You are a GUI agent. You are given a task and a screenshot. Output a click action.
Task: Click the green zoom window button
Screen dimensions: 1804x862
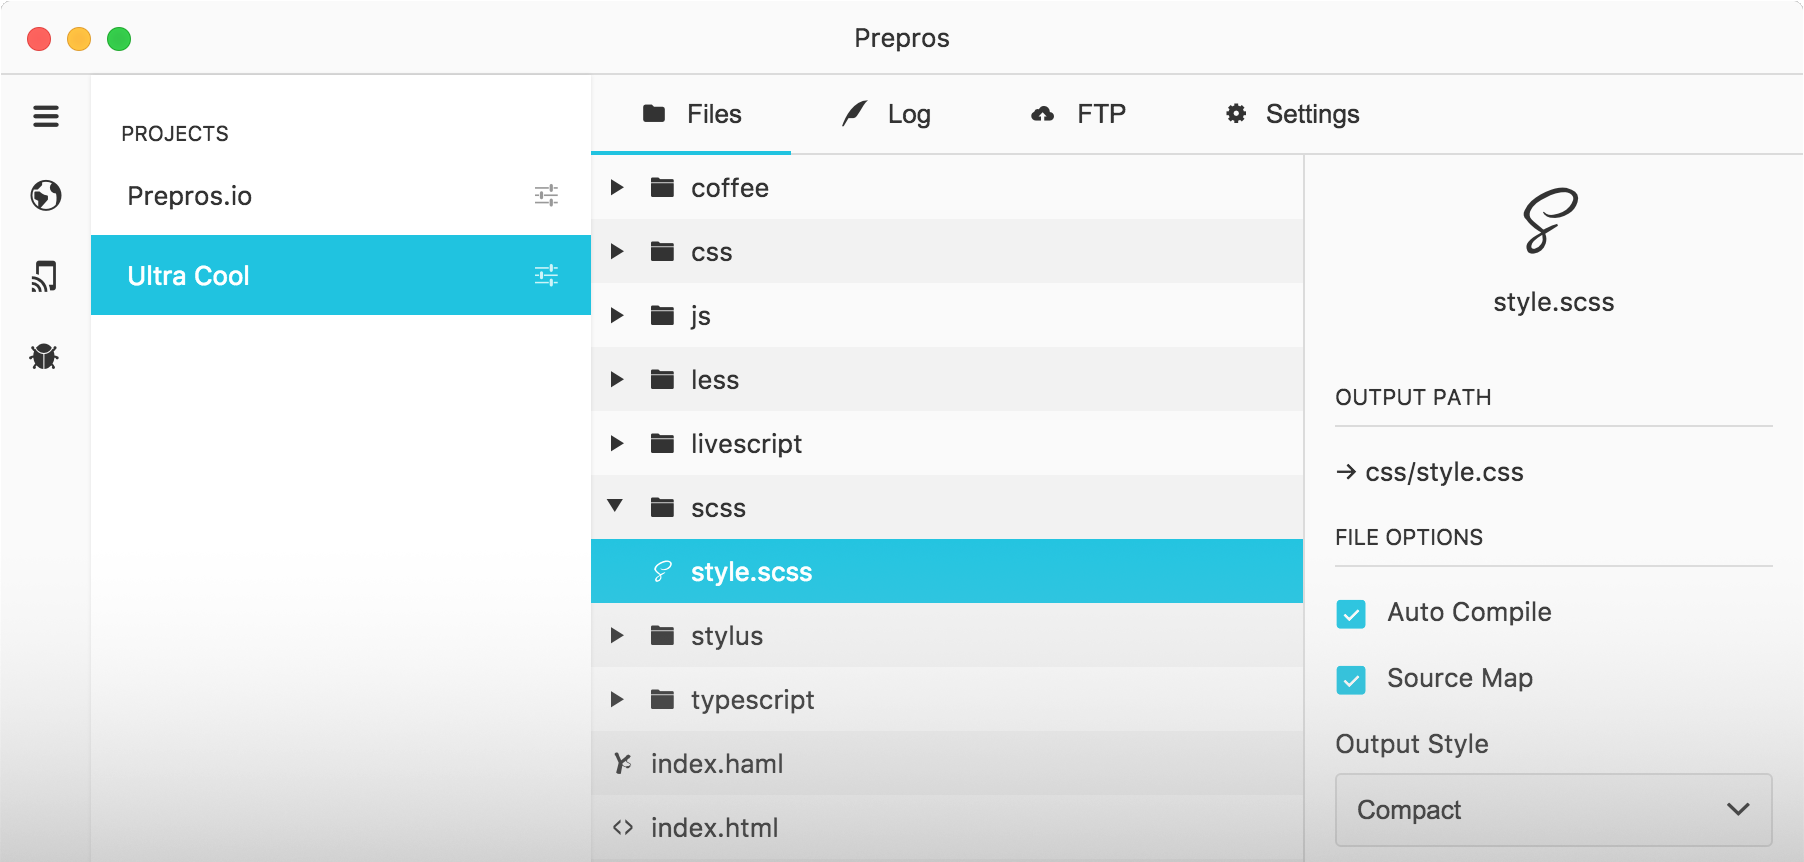(x=119, y=39)
